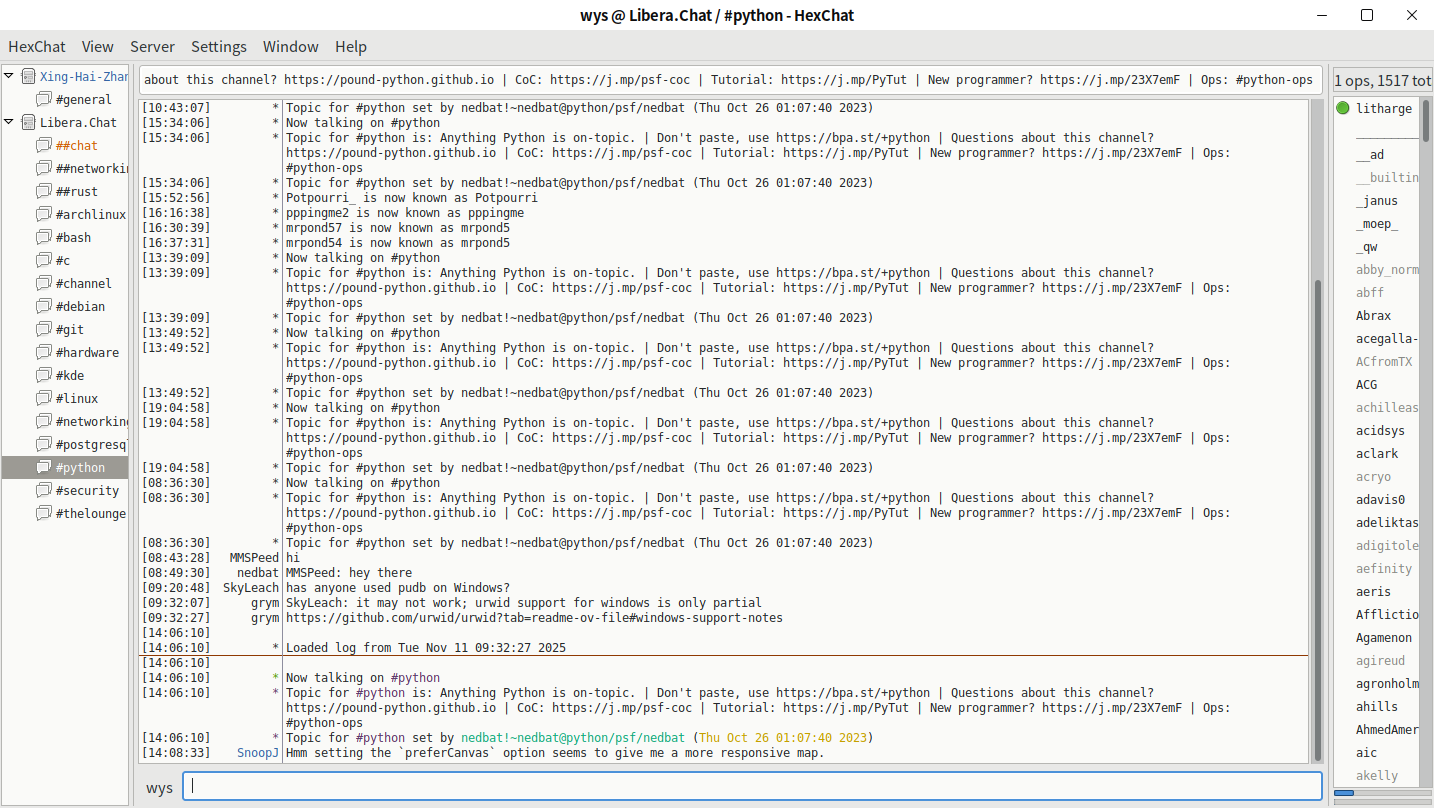
Task: Click the channel icon next to #kde
Action: (43, 375)
